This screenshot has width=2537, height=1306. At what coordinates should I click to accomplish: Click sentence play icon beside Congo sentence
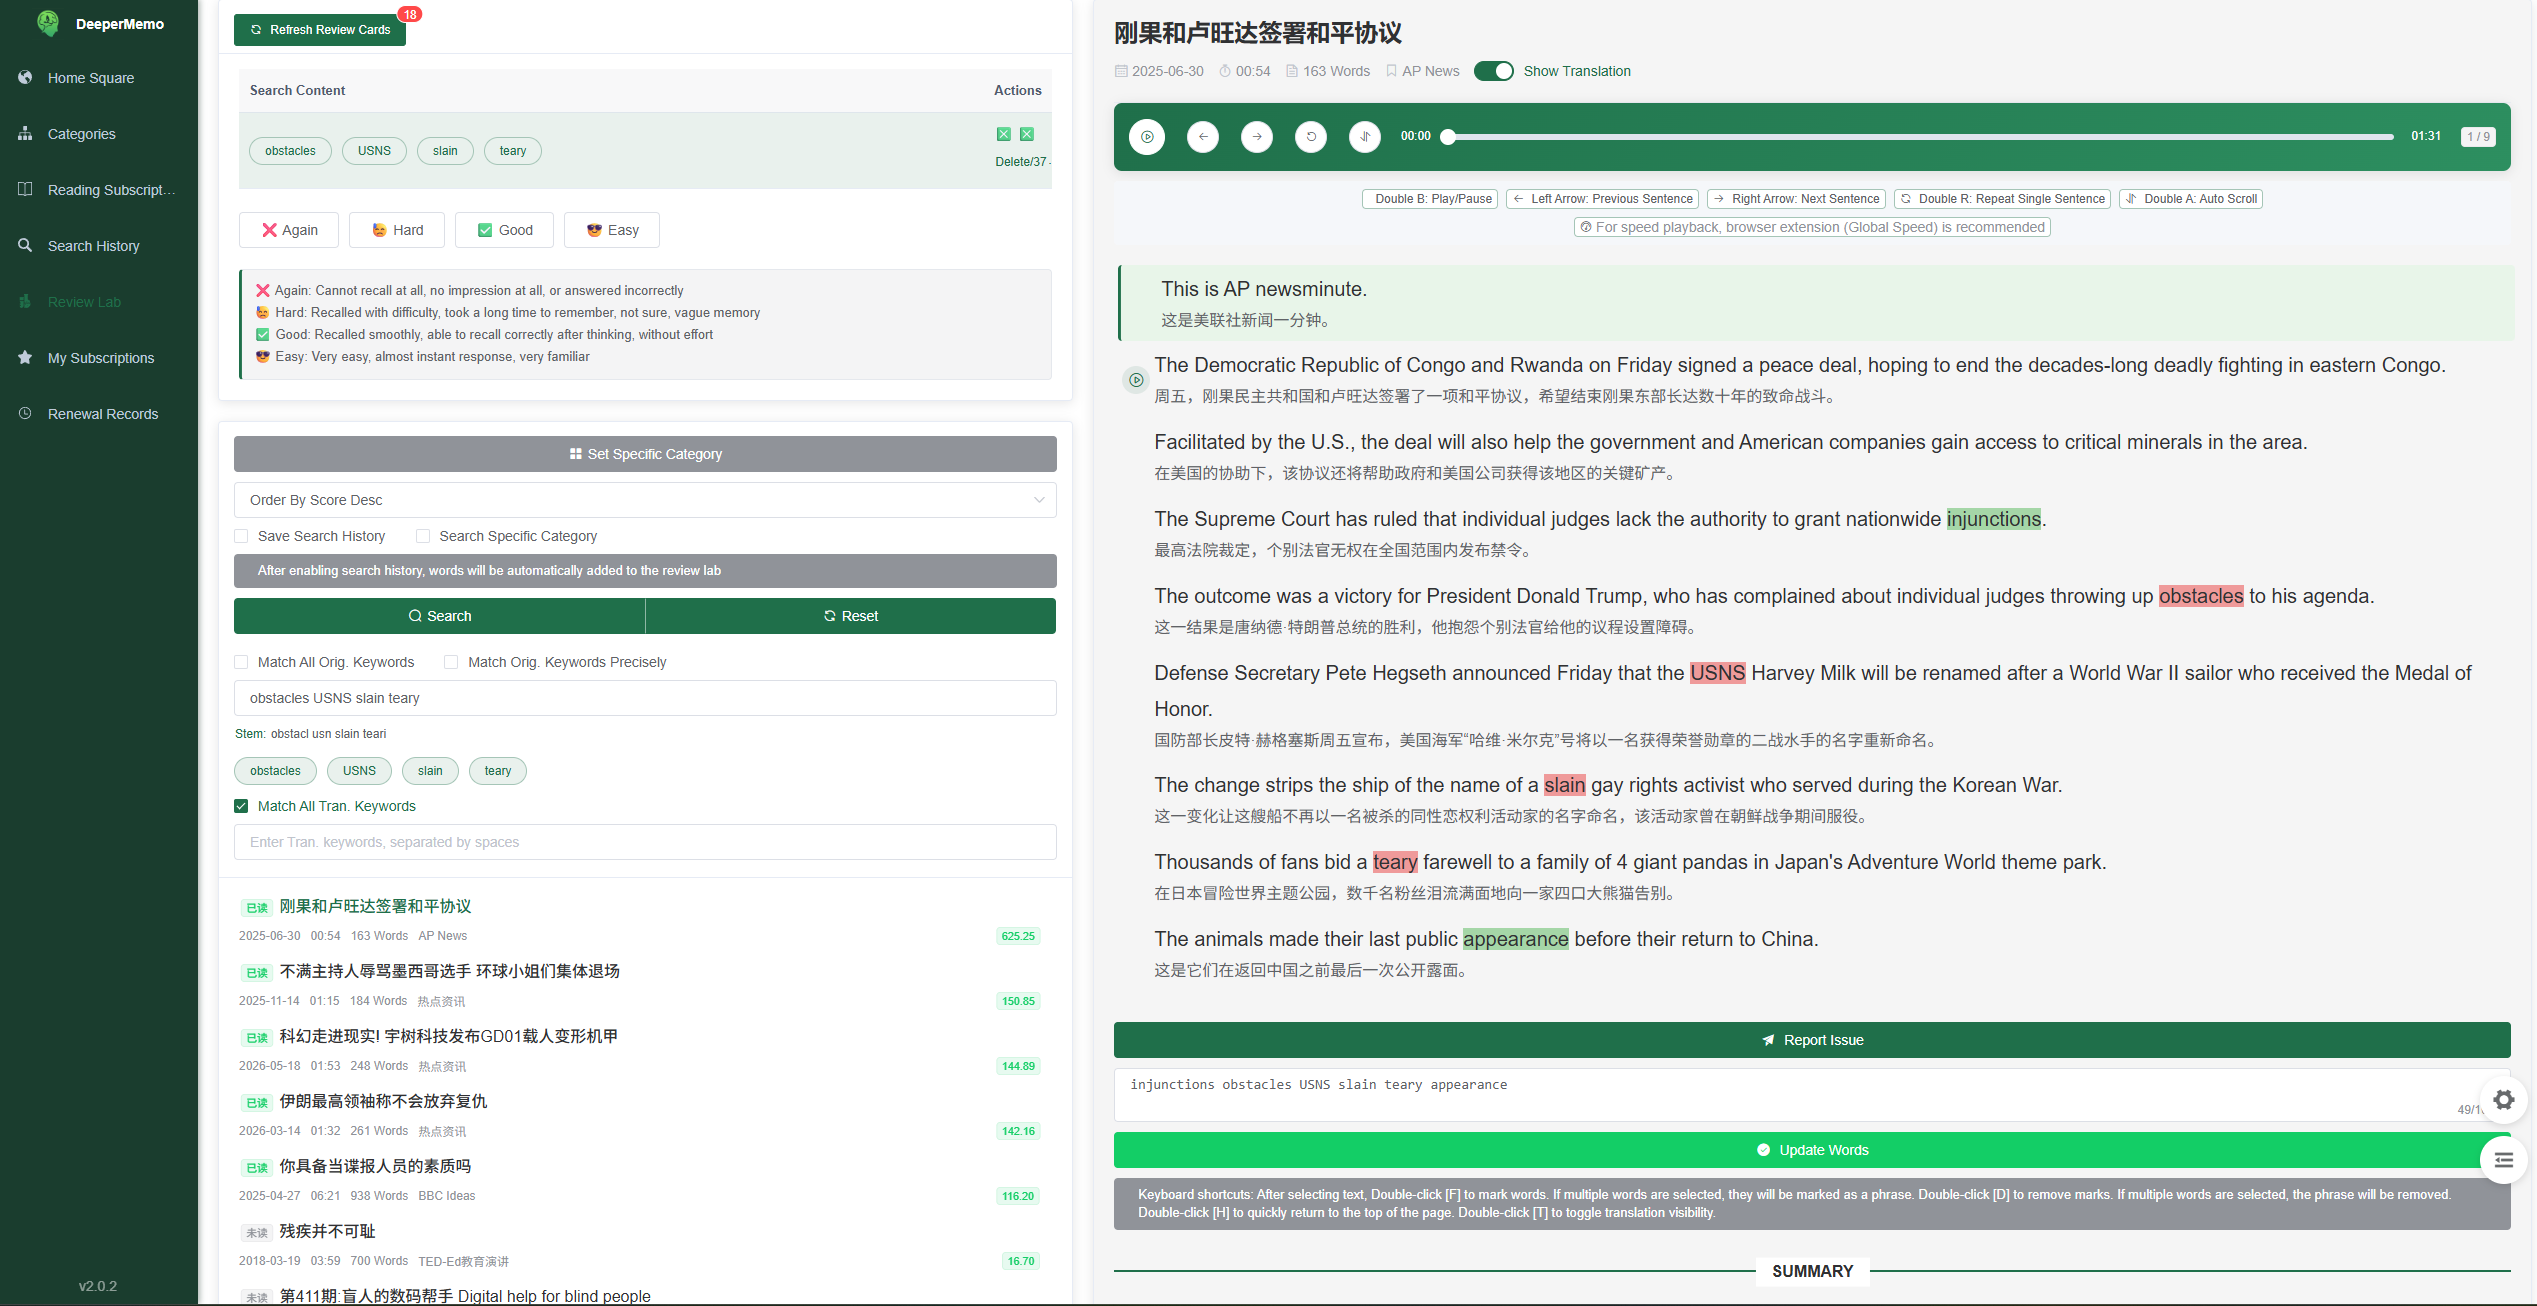1136,380
